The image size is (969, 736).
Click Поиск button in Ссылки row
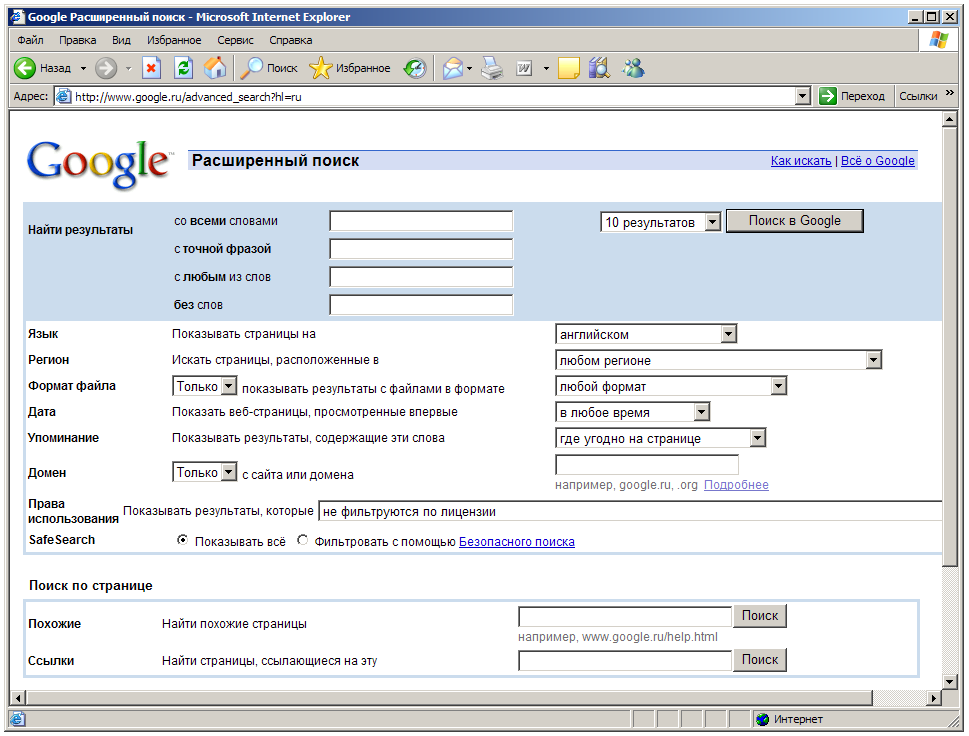tap(760, 660)
